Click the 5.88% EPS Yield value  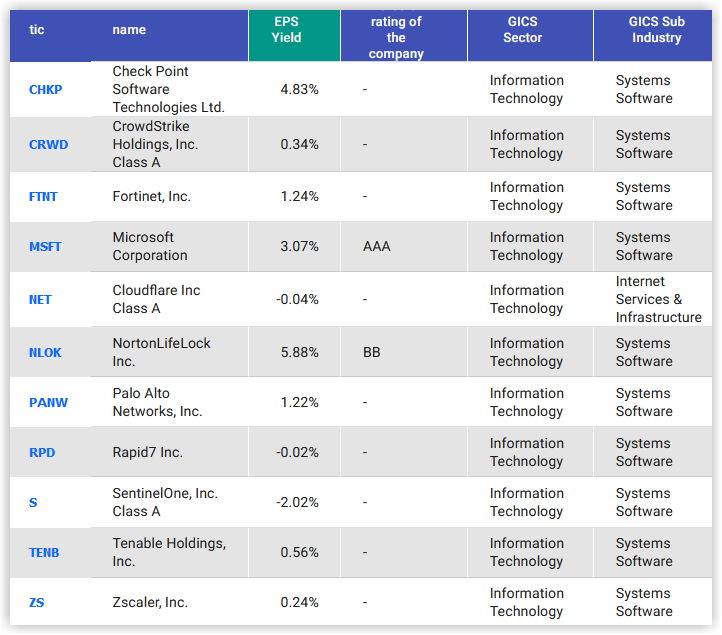299,353
